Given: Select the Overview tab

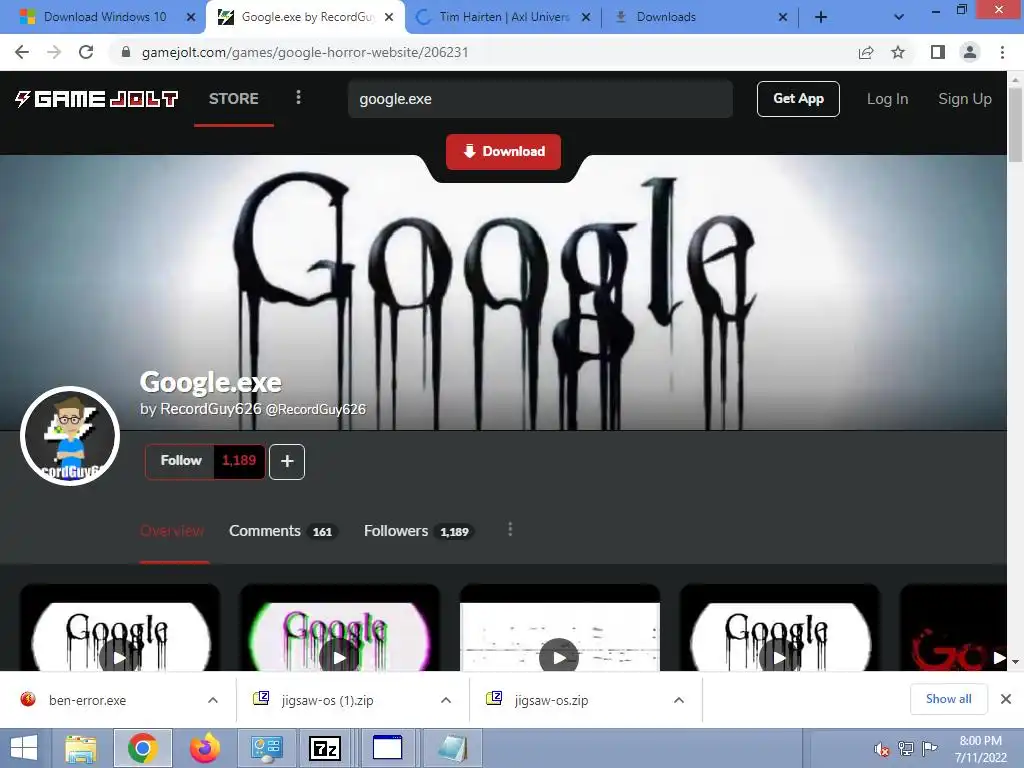Looking at the screenshot, I should click(x=172, y=531).
